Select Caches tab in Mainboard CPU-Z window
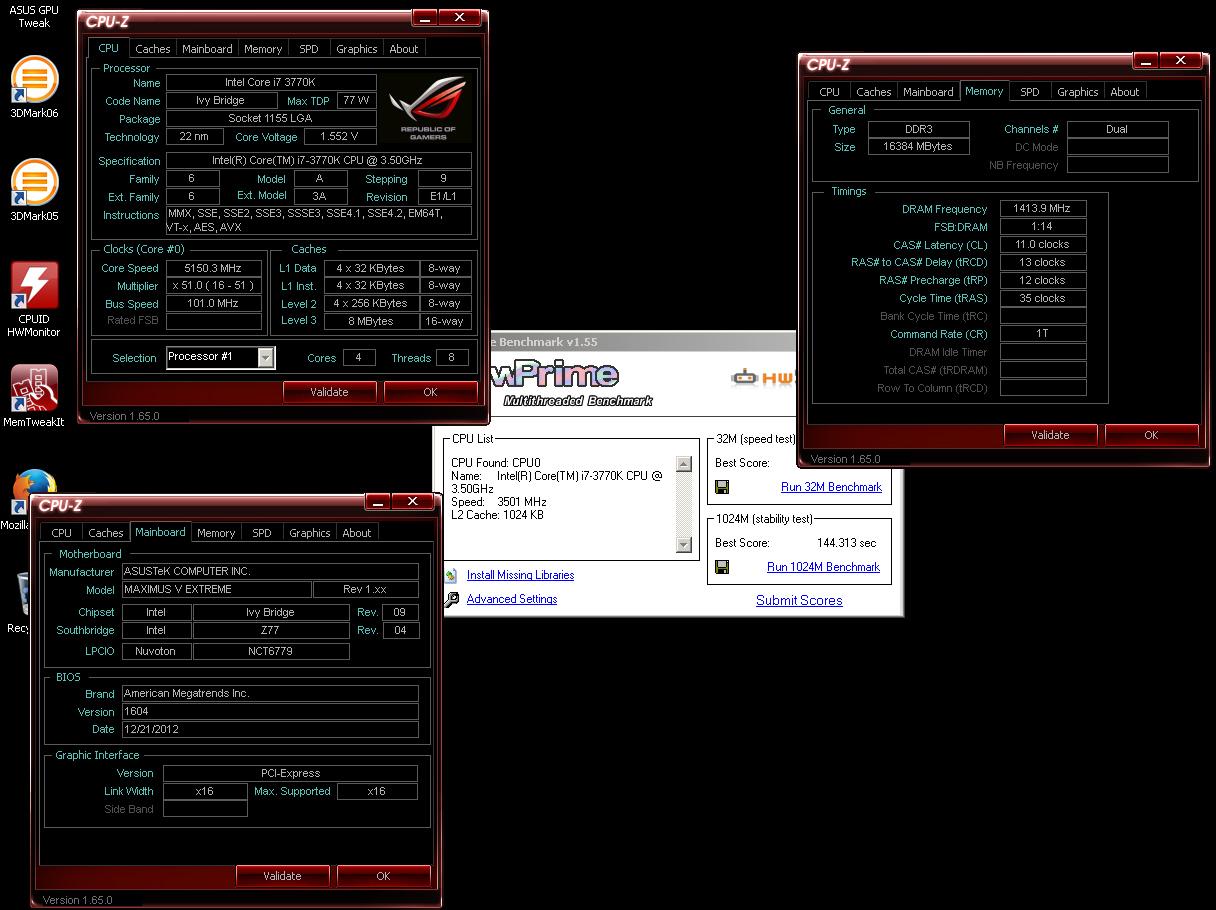This screenshot has height=910, width=1216. 106,533
